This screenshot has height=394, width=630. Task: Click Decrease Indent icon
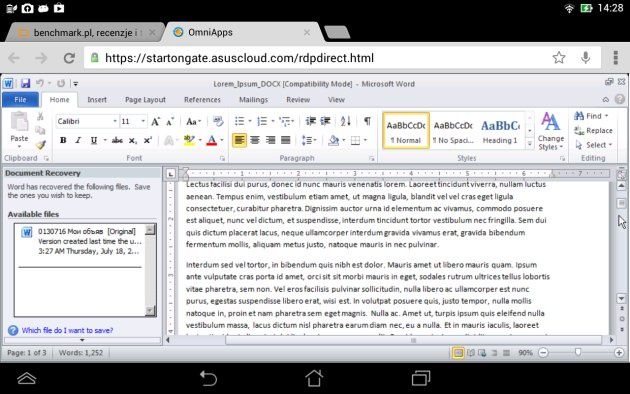pyautogui.click(x=311, y=121)
